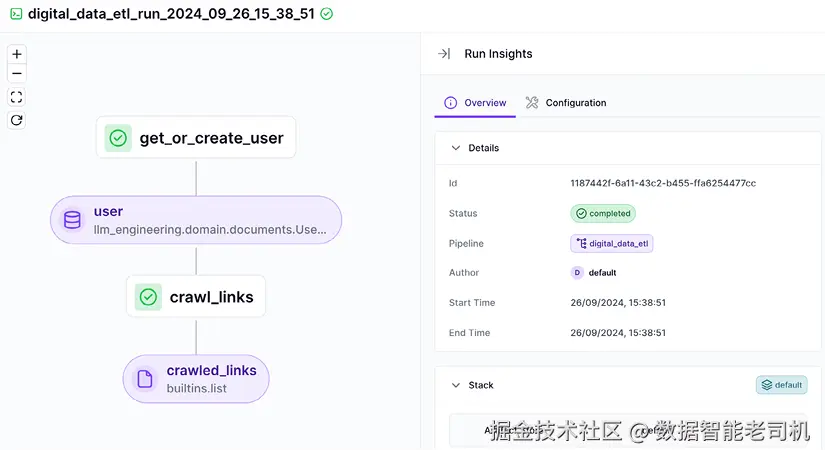Click get_or_create_user step check icon
The width and height of the screenshot is (825, 458).
pyautogui.click(x=118, y=138)
